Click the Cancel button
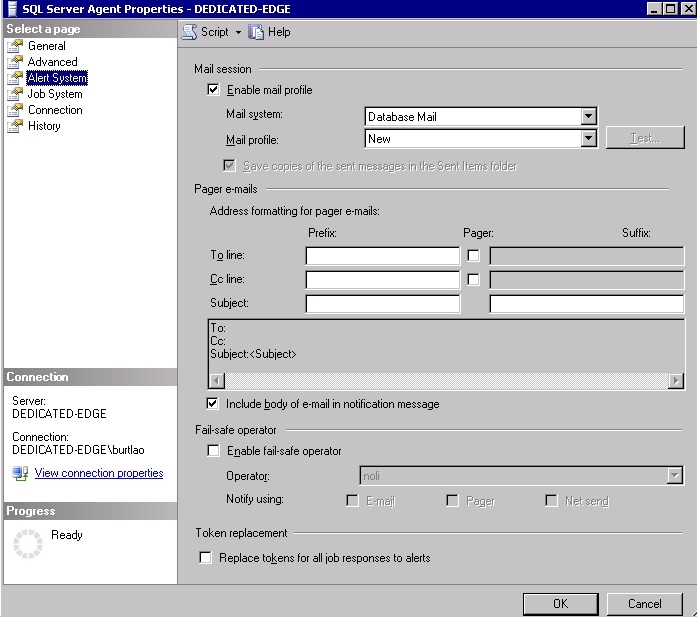The width and height of the screenshot is (697, 617). pyautogui.click(x=645, y=604)
